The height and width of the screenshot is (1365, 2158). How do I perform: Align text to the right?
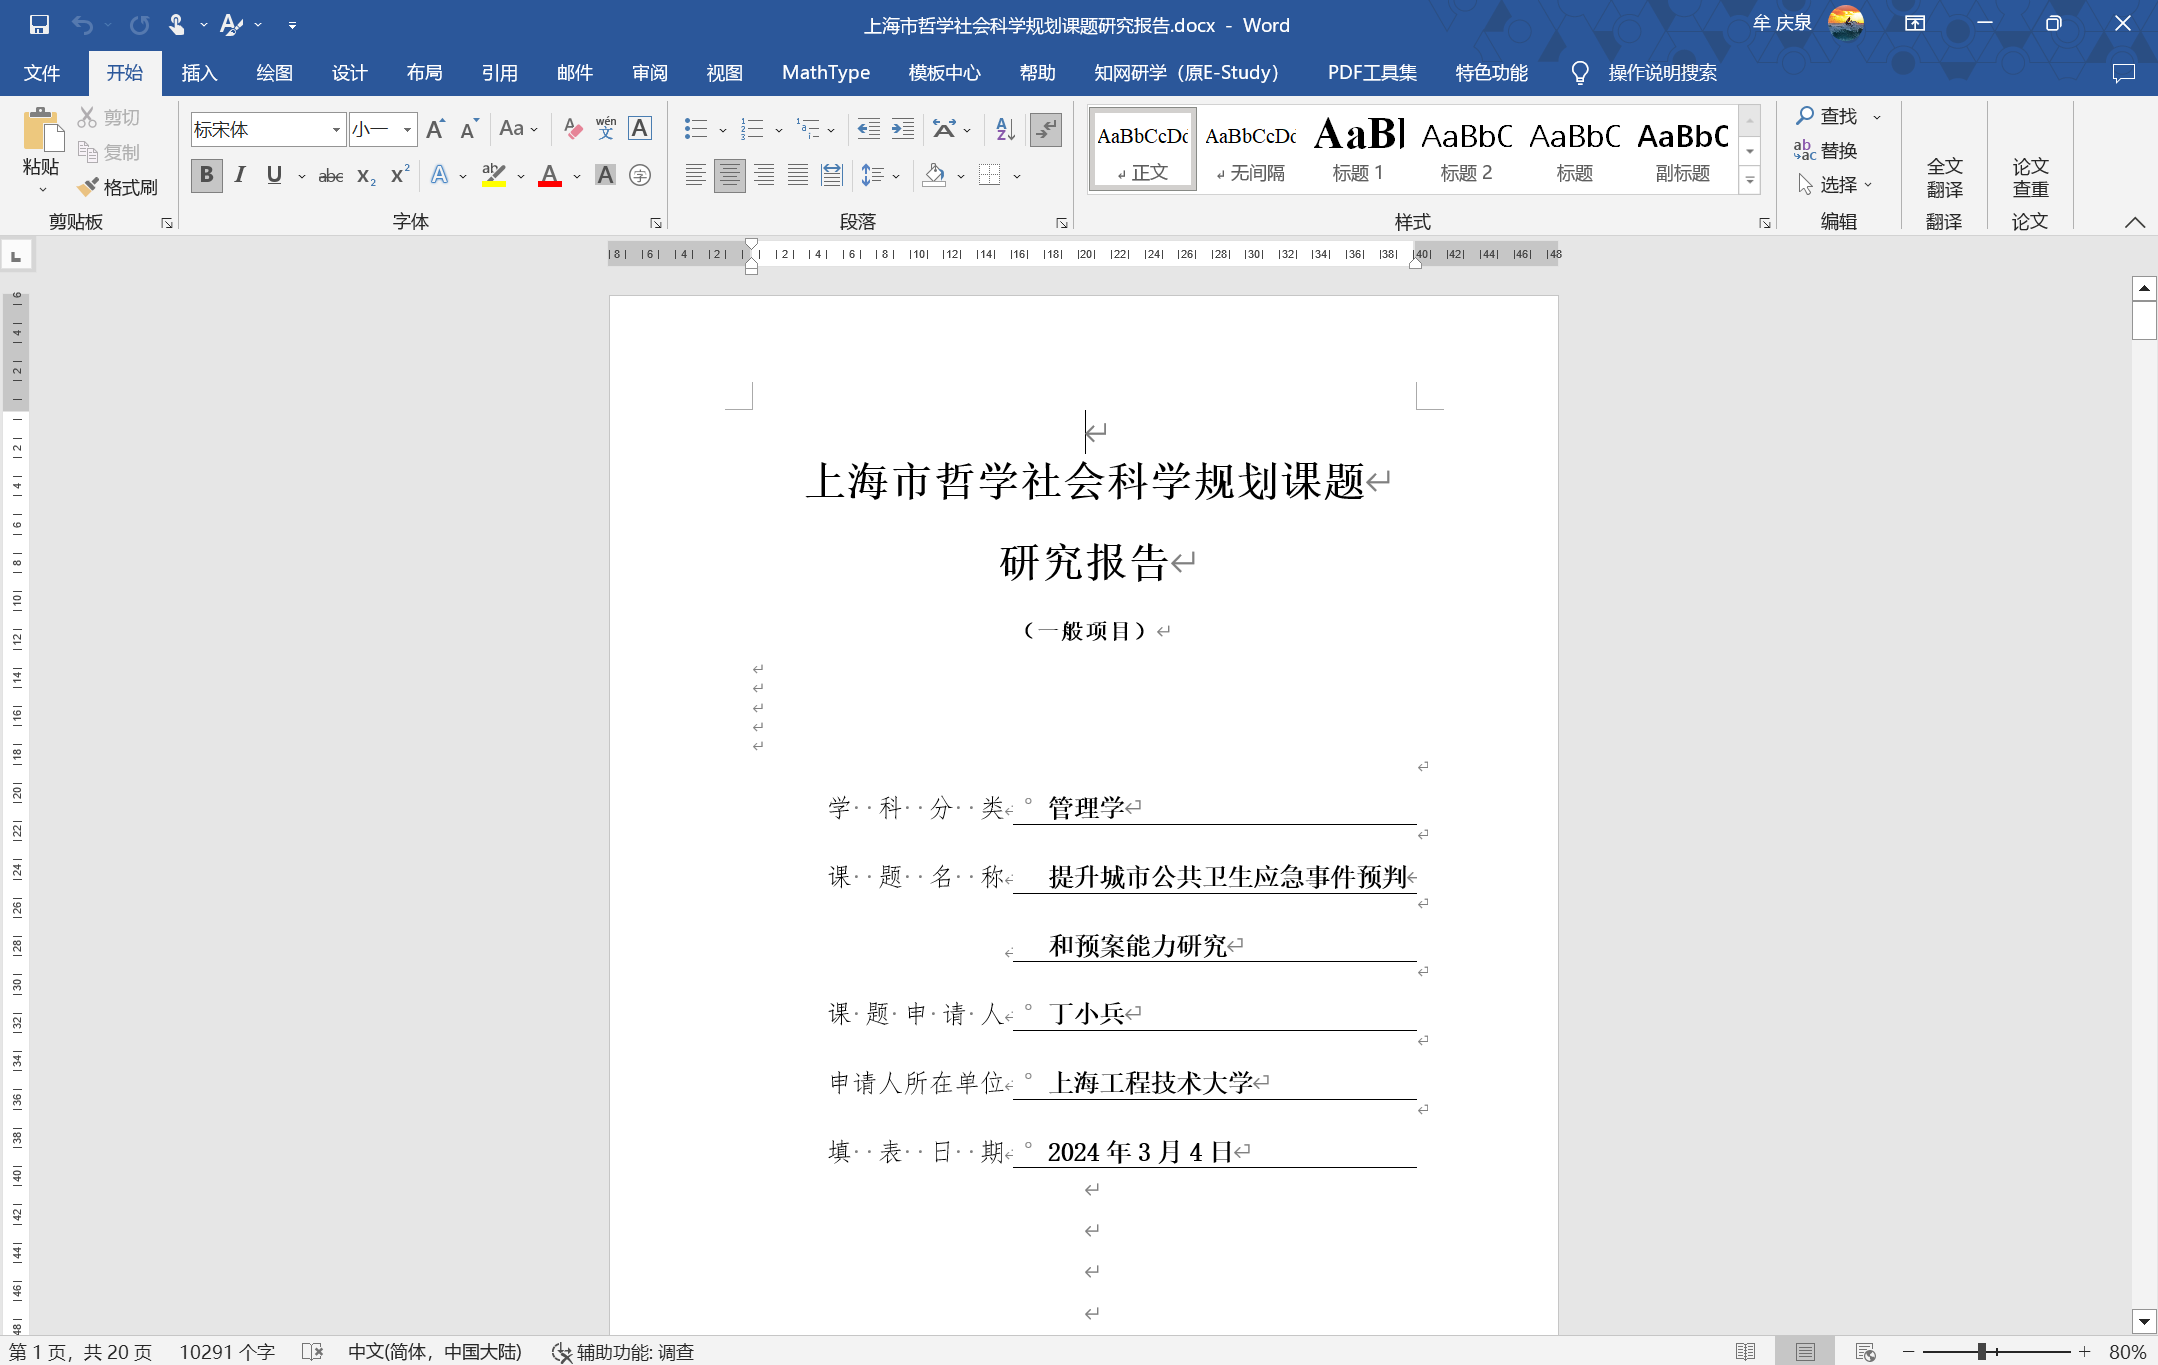click(x=764, y=176)
